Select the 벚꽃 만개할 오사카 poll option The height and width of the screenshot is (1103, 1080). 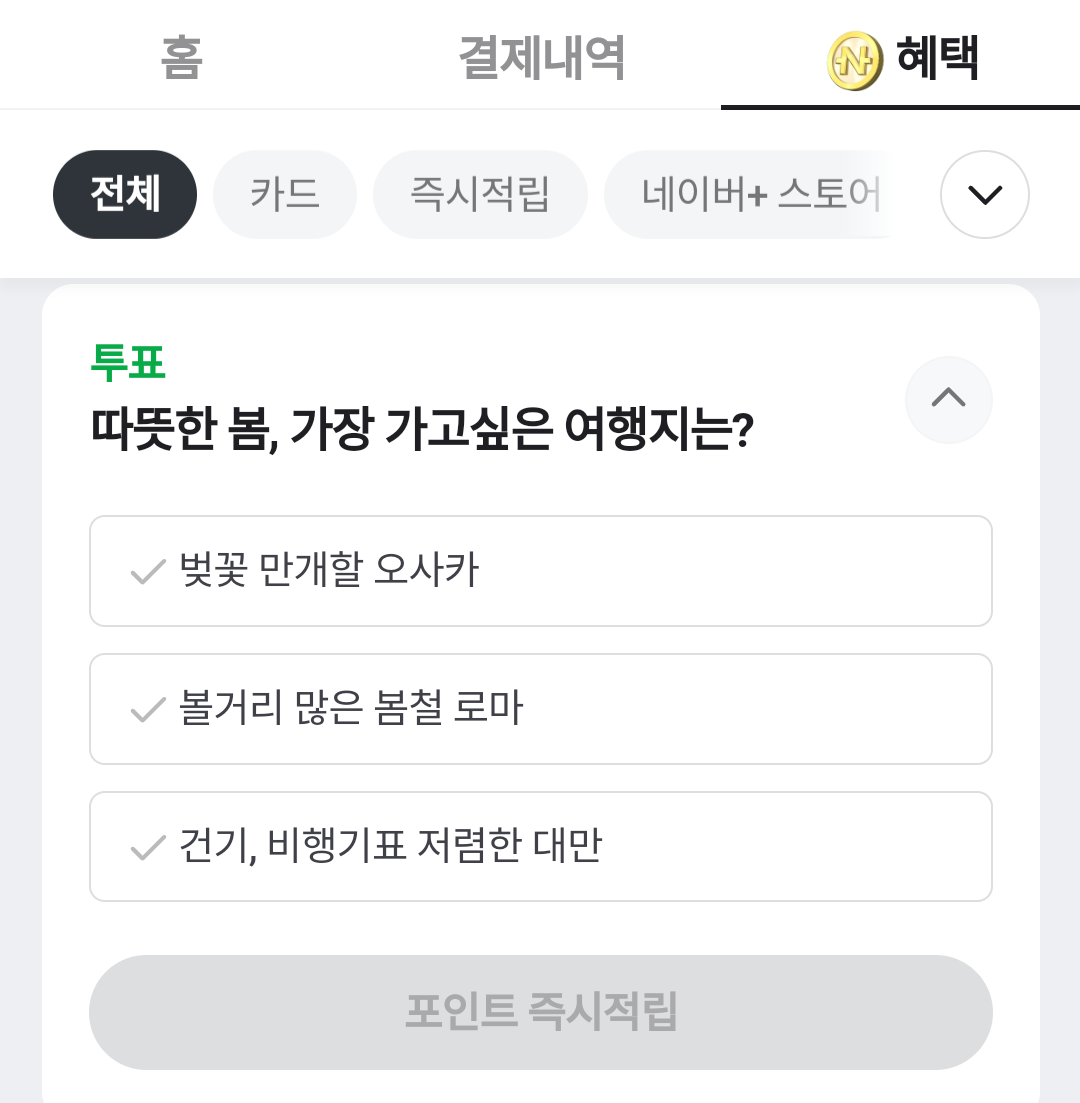point(540,571)
